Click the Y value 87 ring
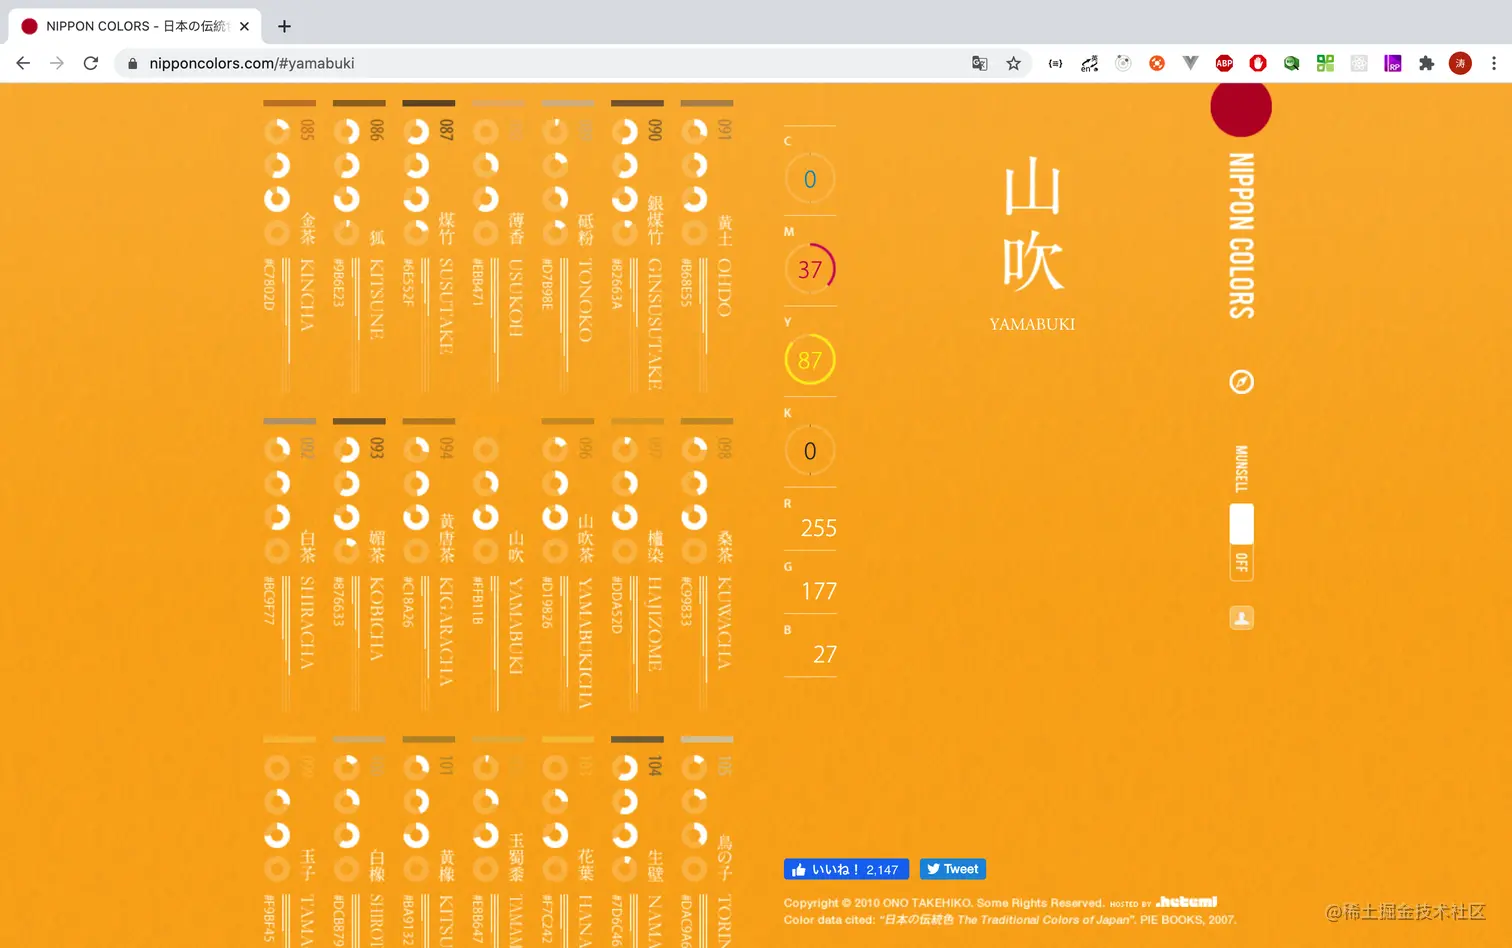Image resolution: width=1512 pixels, height=948 pixels. (810, 360)
